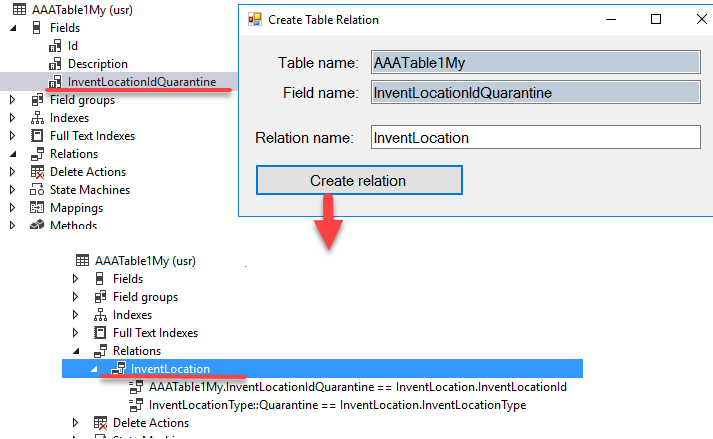Click the InventLocationType::Quarantine constraint icon
This screenshot has width=713, height=439.
(x=136, y=405)
